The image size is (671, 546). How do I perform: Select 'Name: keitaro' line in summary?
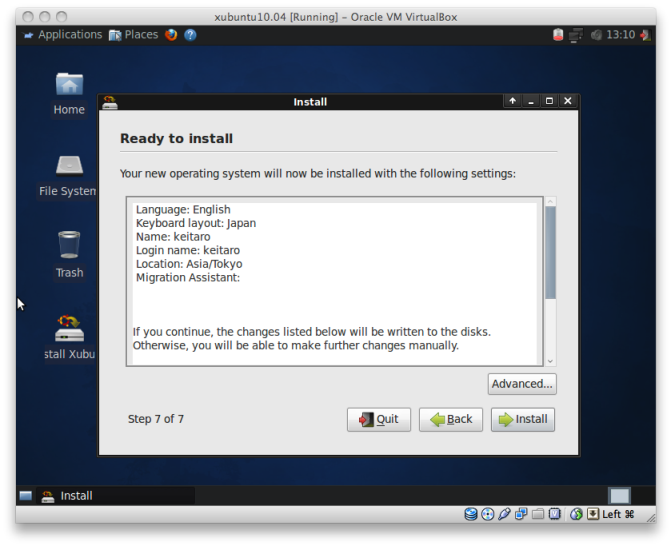(x=173, y=237)
